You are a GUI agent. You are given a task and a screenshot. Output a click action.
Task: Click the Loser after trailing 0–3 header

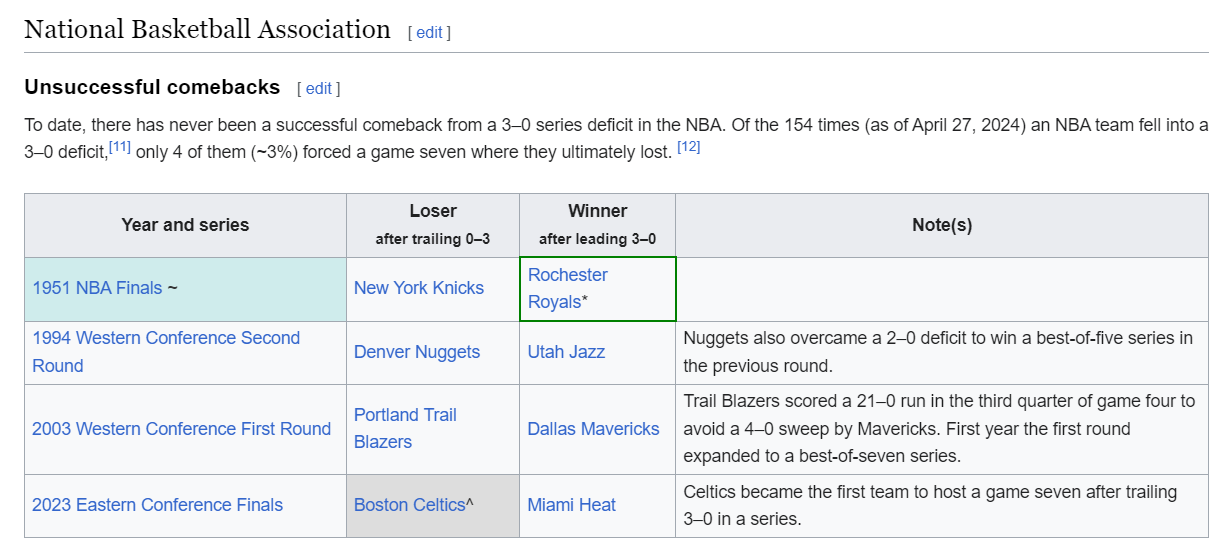tap(433, 224)
